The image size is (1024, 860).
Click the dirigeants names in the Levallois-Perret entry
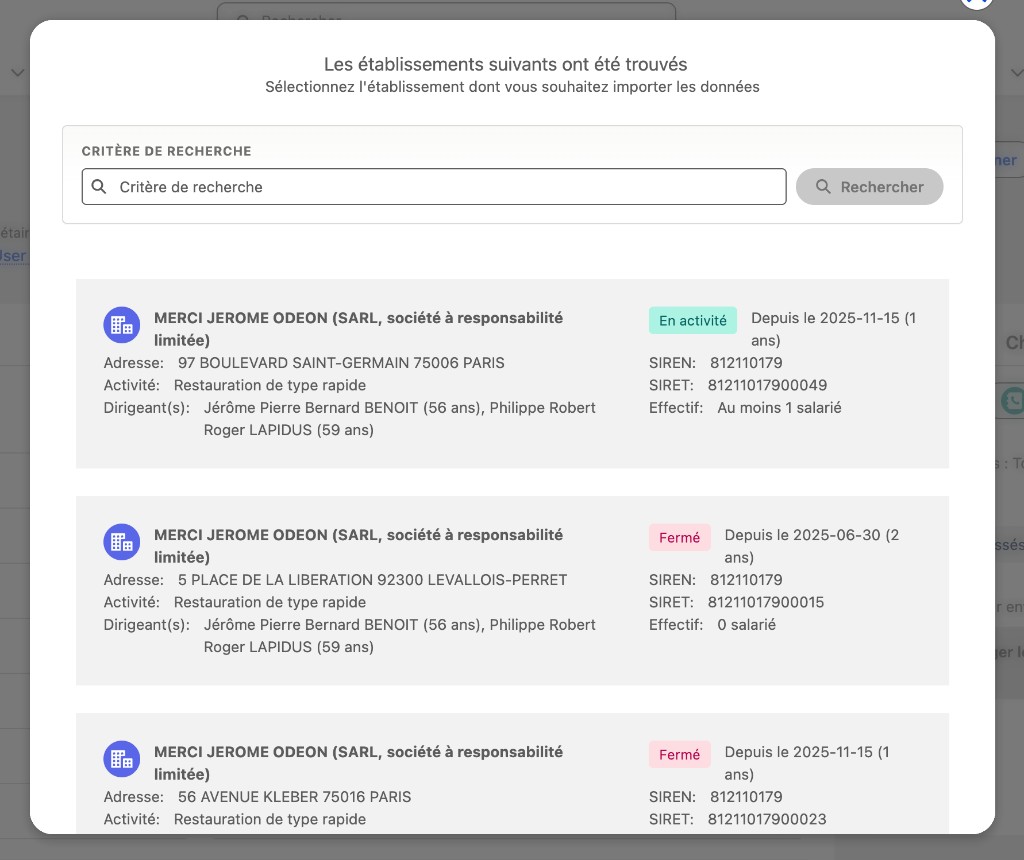400,635
